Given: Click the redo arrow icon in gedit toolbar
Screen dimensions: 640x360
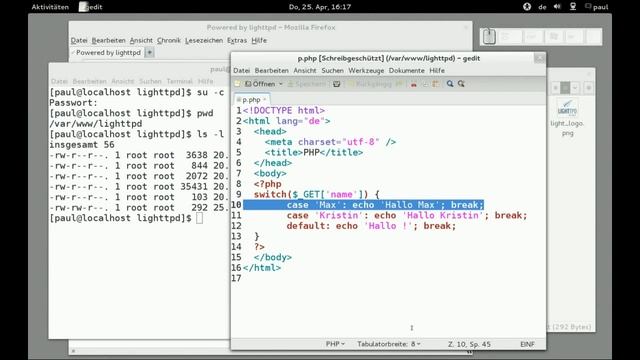Looking at the screenshot, I should [399, 84].
